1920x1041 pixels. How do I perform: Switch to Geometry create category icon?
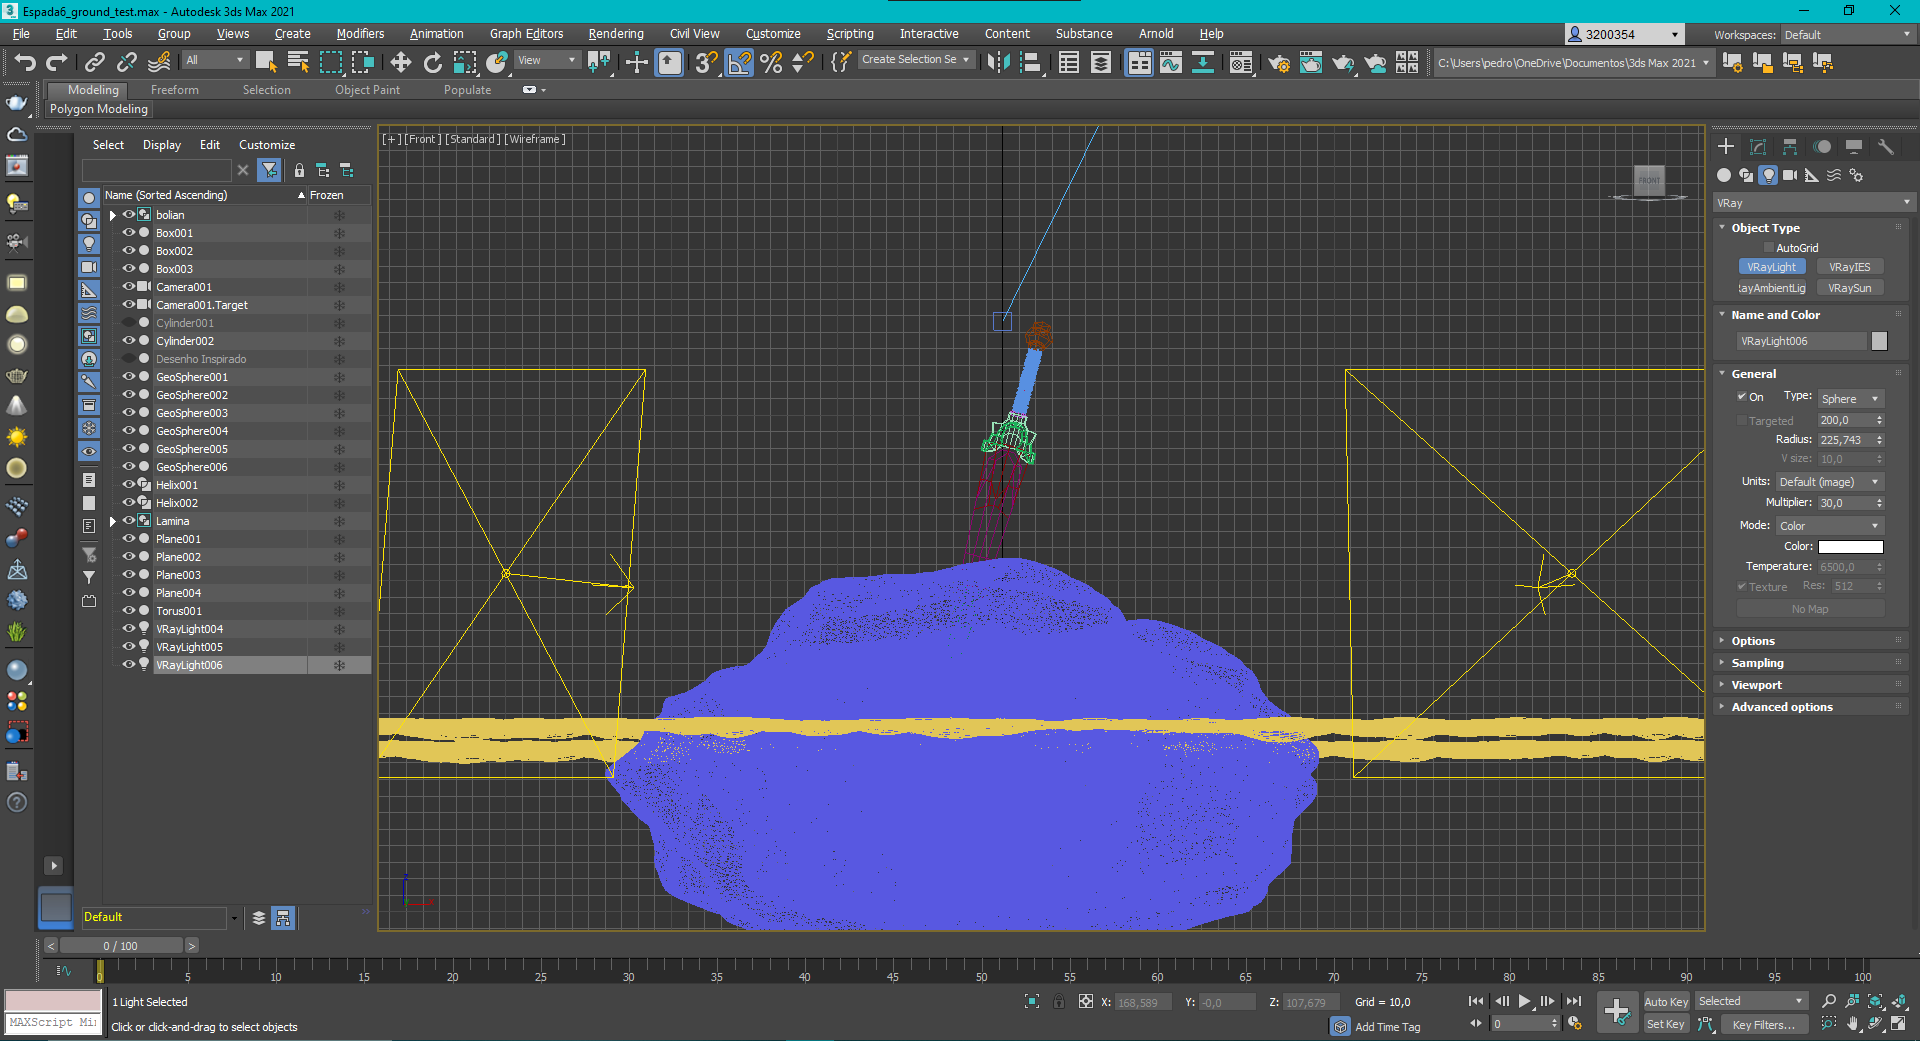coord(1724,175)
